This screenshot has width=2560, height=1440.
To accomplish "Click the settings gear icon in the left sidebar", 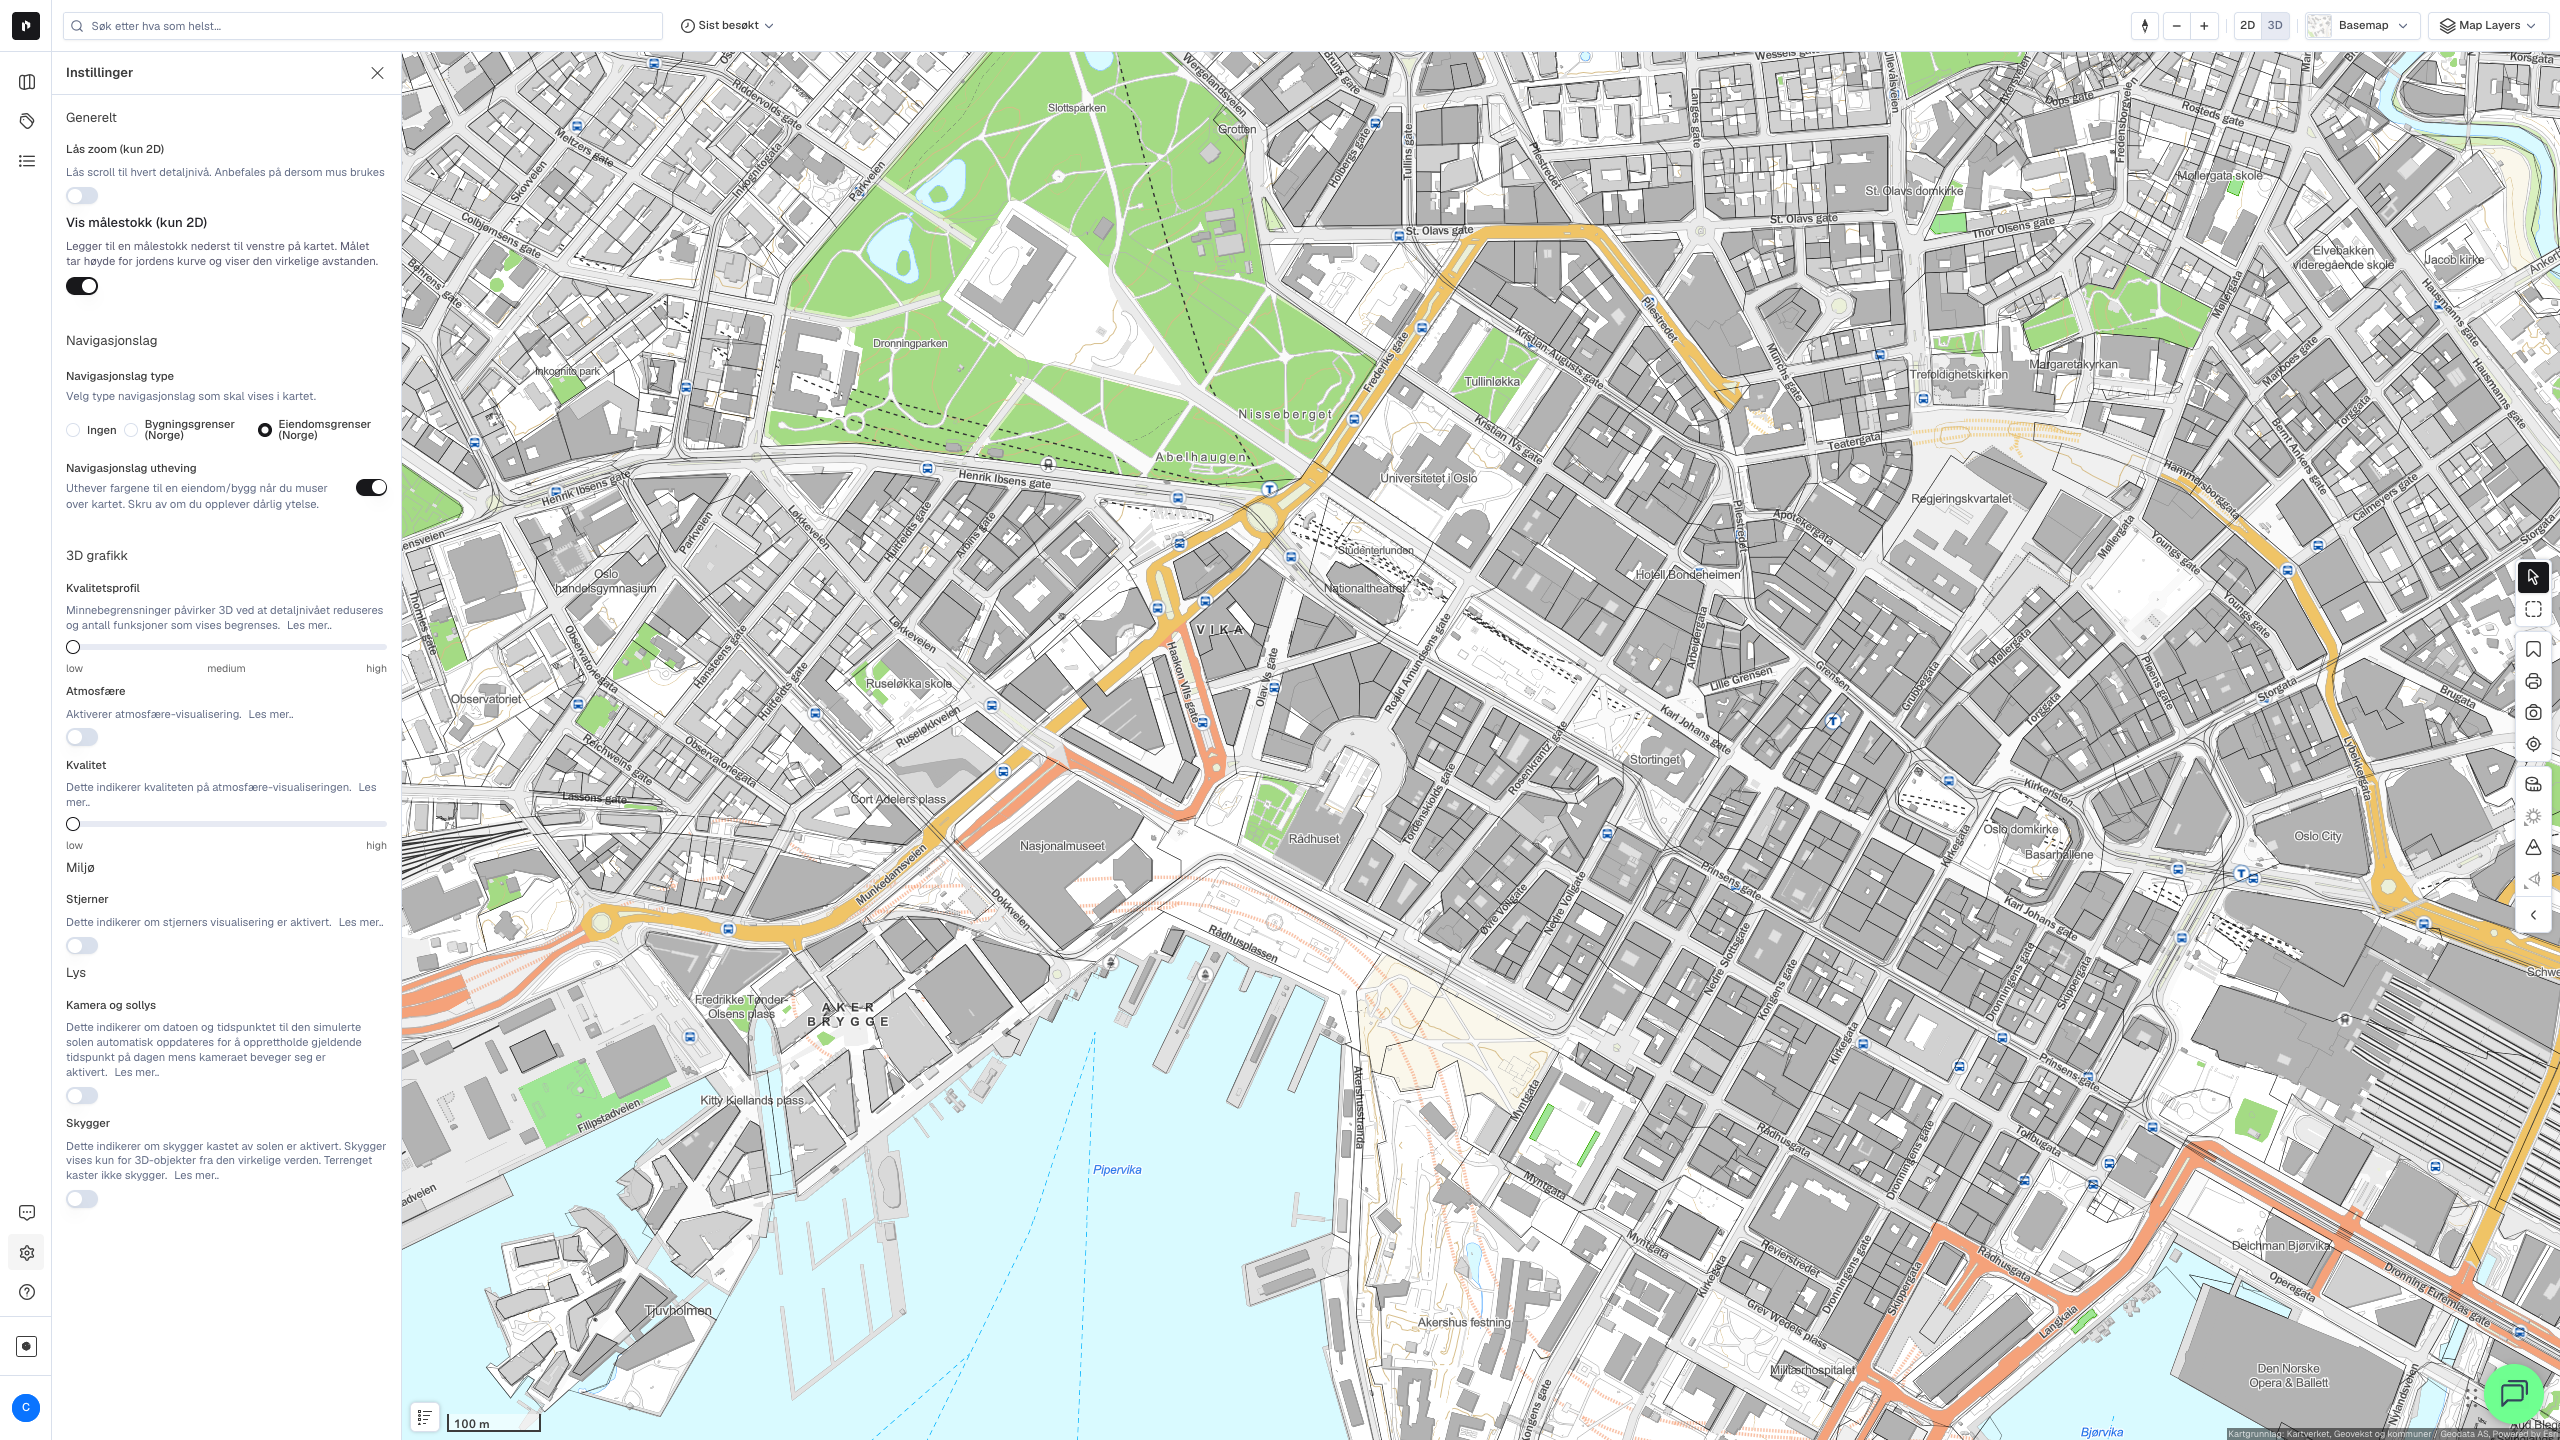I will pos(27,1253).
